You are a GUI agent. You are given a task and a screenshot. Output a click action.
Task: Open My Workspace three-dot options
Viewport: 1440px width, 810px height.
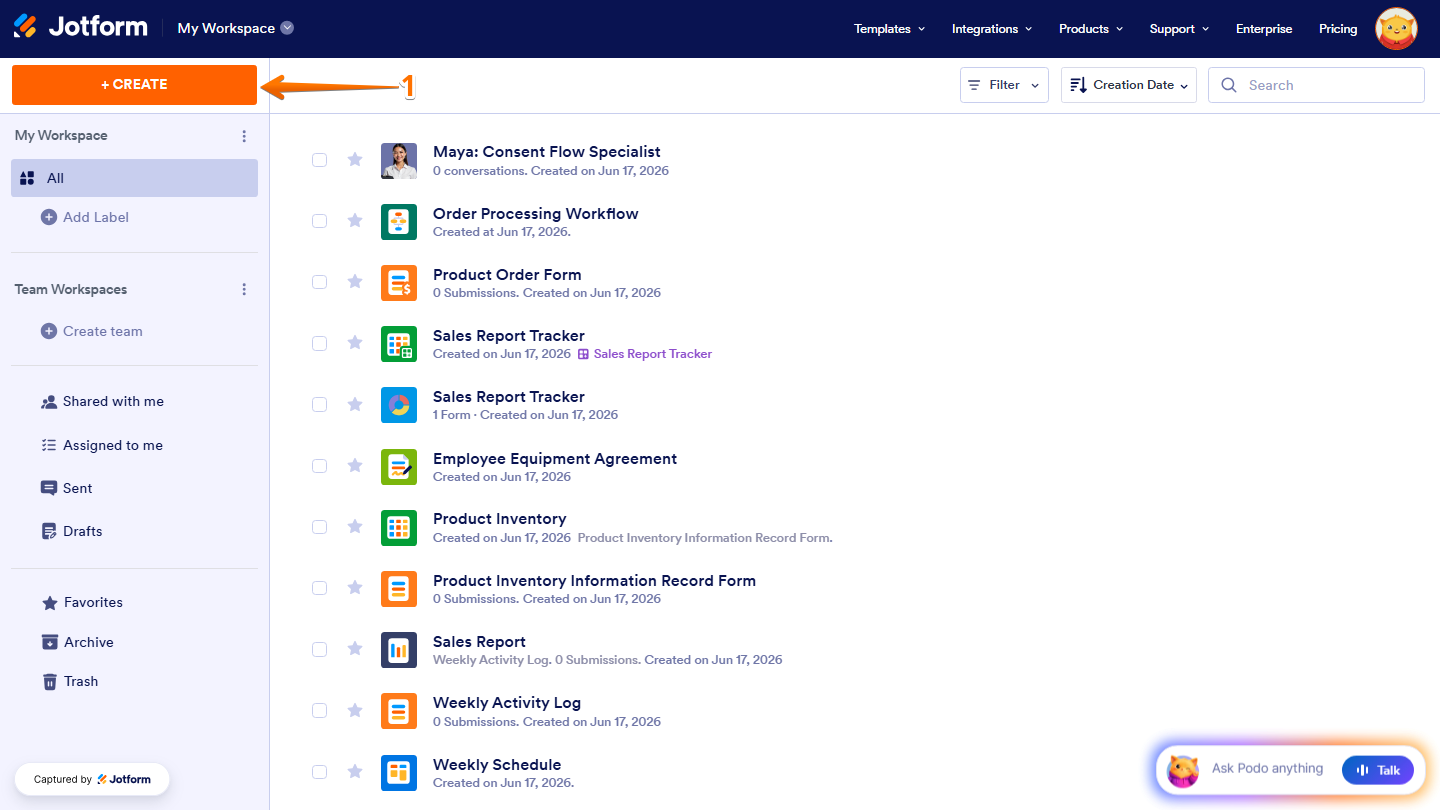click(x=244, y=136)
